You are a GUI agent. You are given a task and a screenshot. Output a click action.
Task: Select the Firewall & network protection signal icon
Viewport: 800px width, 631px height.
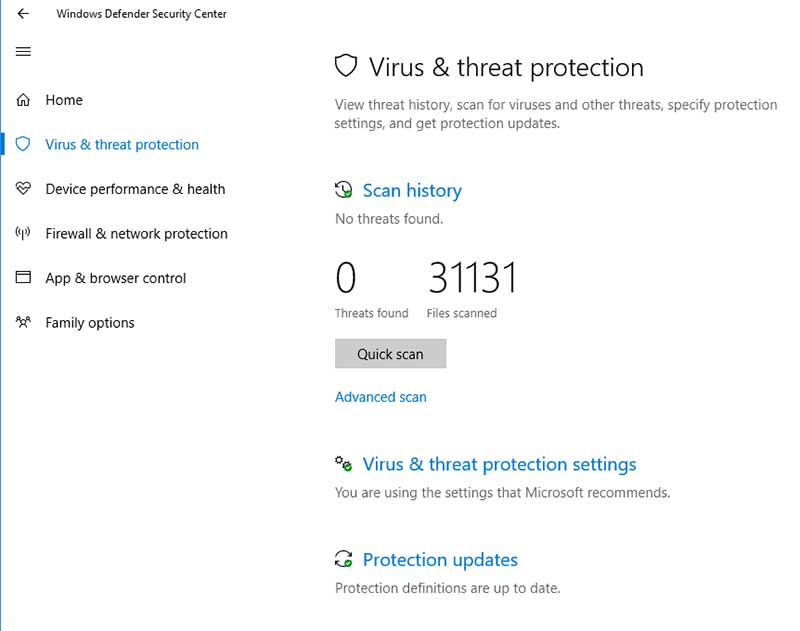pyautogui.click(x=23, y=233)
